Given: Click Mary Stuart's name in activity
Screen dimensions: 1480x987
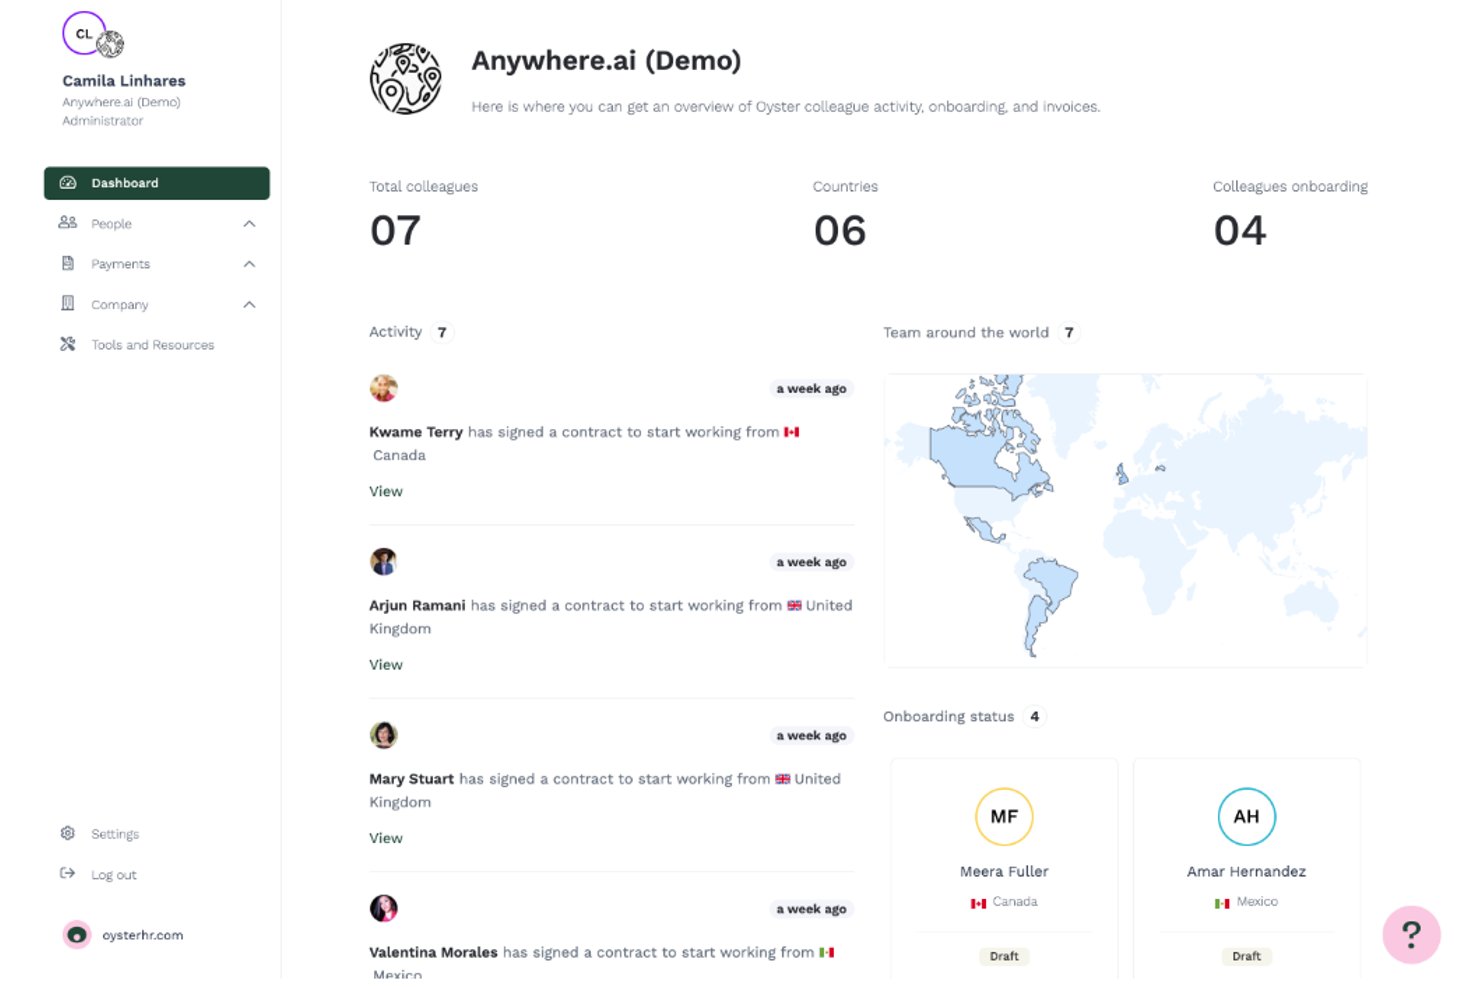Looking at the screenshot, I should (x=412, y=779).
